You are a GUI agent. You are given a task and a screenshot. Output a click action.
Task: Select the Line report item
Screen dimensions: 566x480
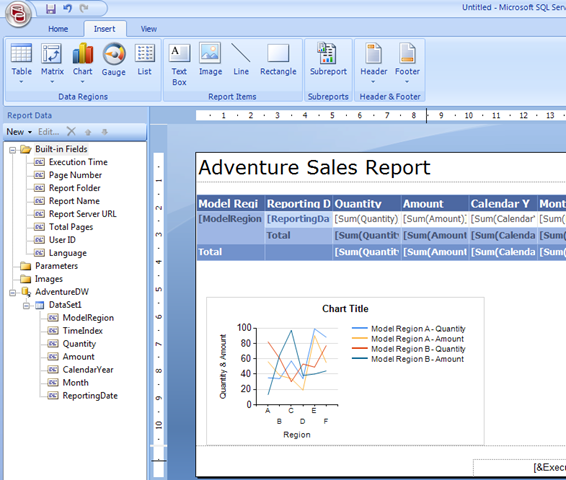(241, 60)
